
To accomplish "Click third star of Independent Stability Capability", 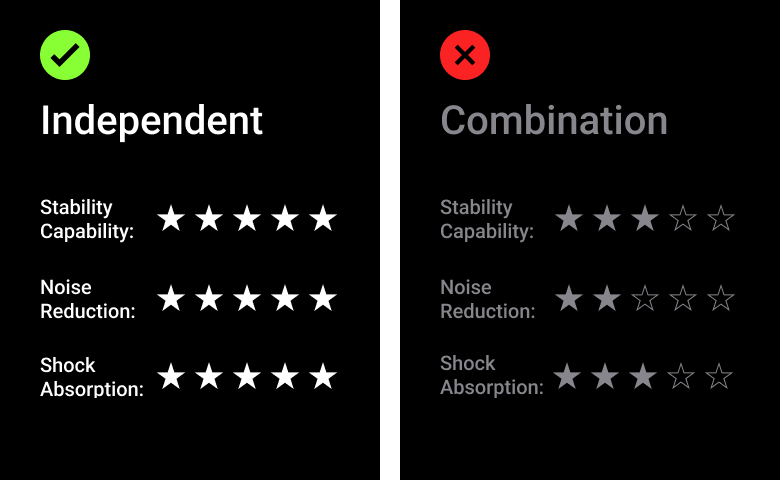I will pos(247,219).
